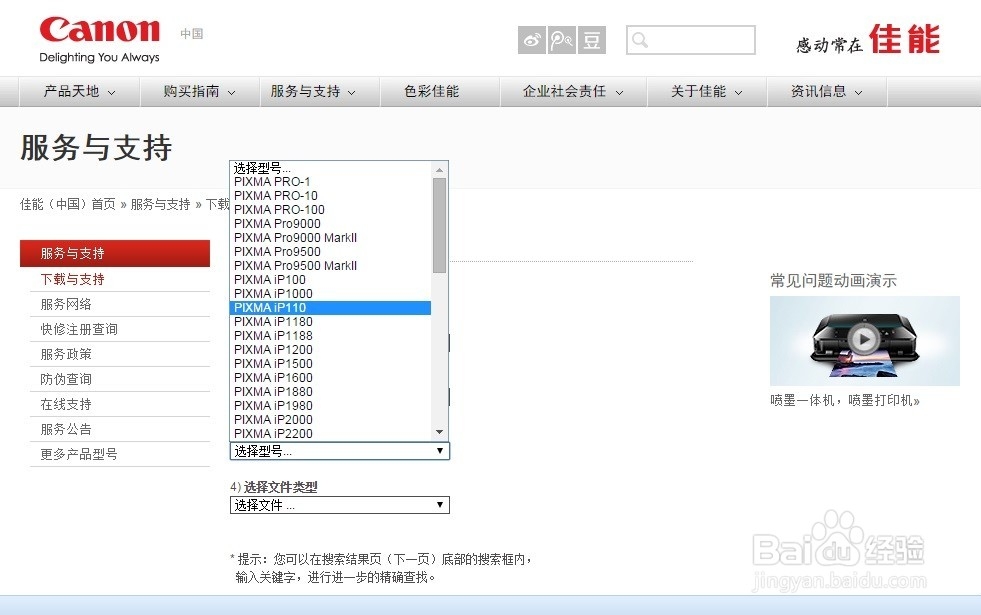Viewport: 981px width, 615px height.
Task: Pick PIXMA iP1180 from the list
Action: (331, 322)
